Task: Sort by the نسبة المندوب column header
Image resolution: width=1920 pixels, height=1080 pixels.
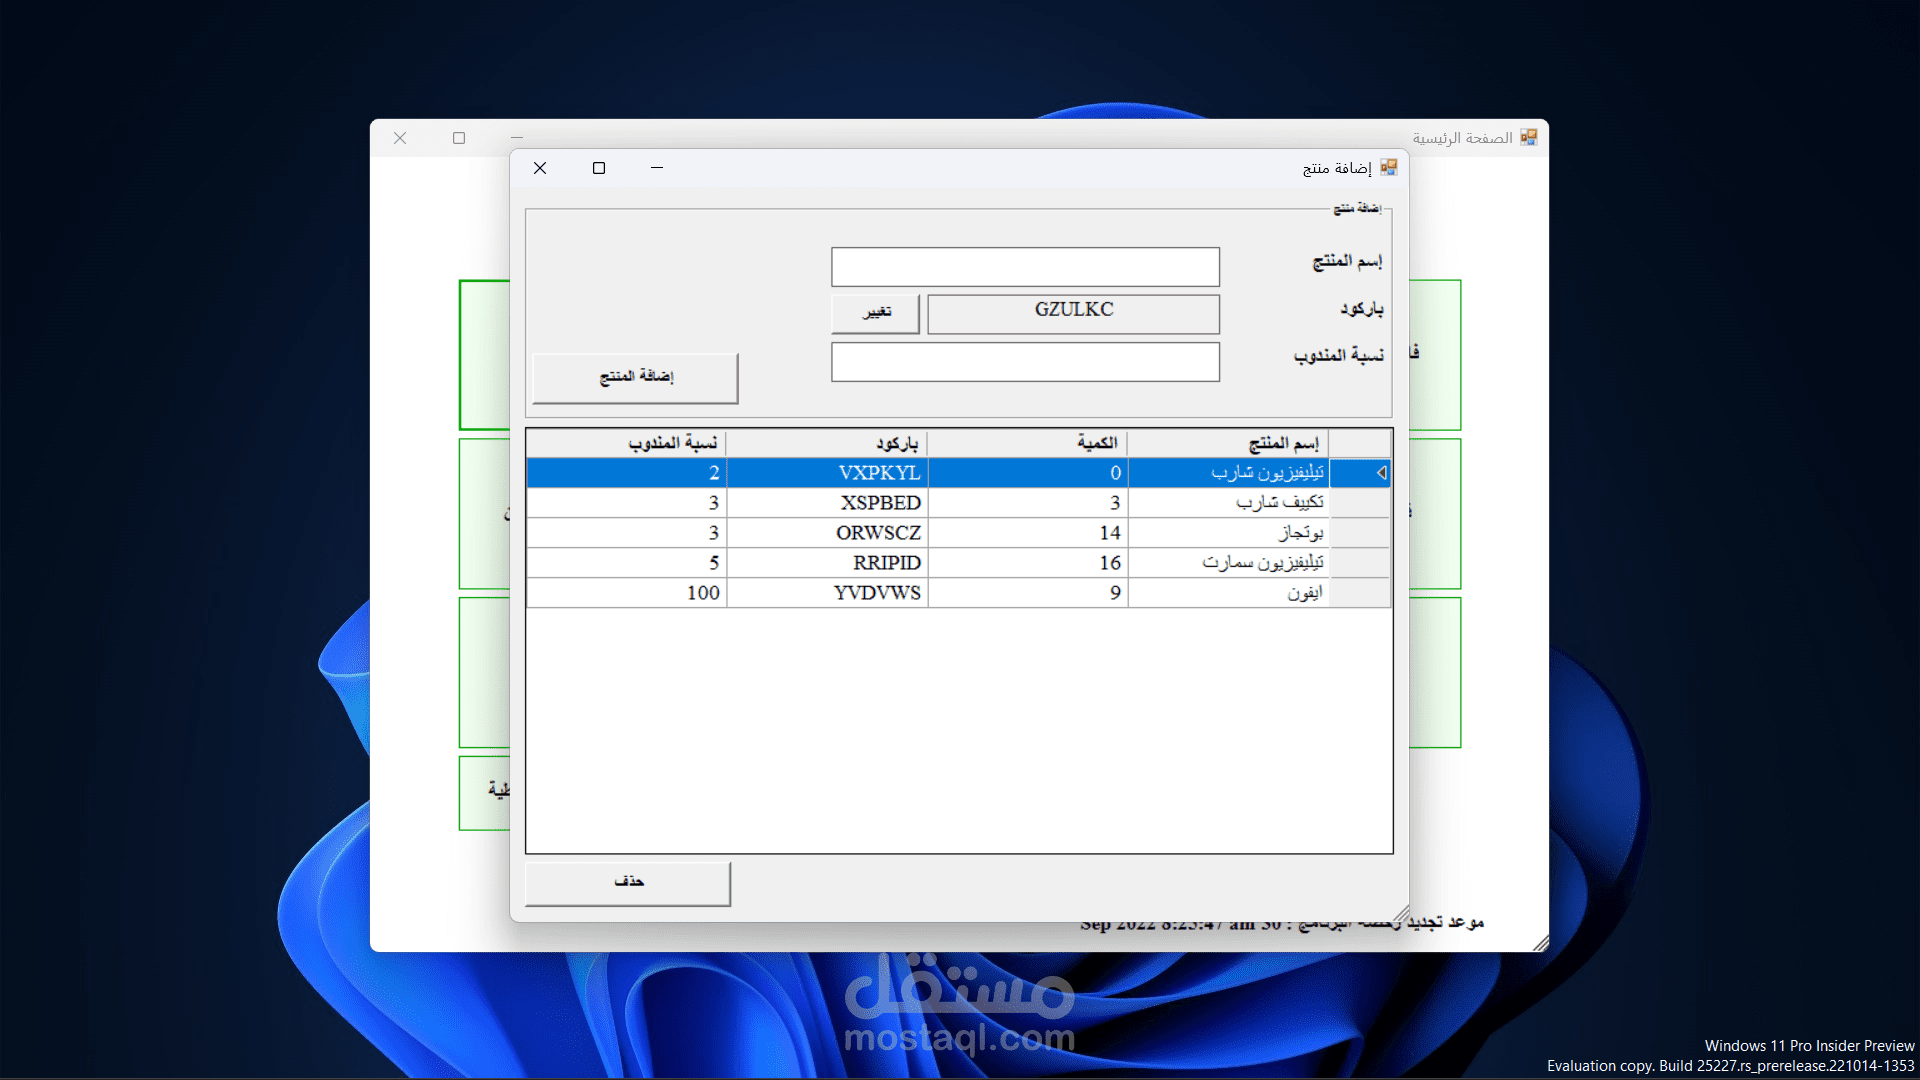Action: [x=626, y=443]
